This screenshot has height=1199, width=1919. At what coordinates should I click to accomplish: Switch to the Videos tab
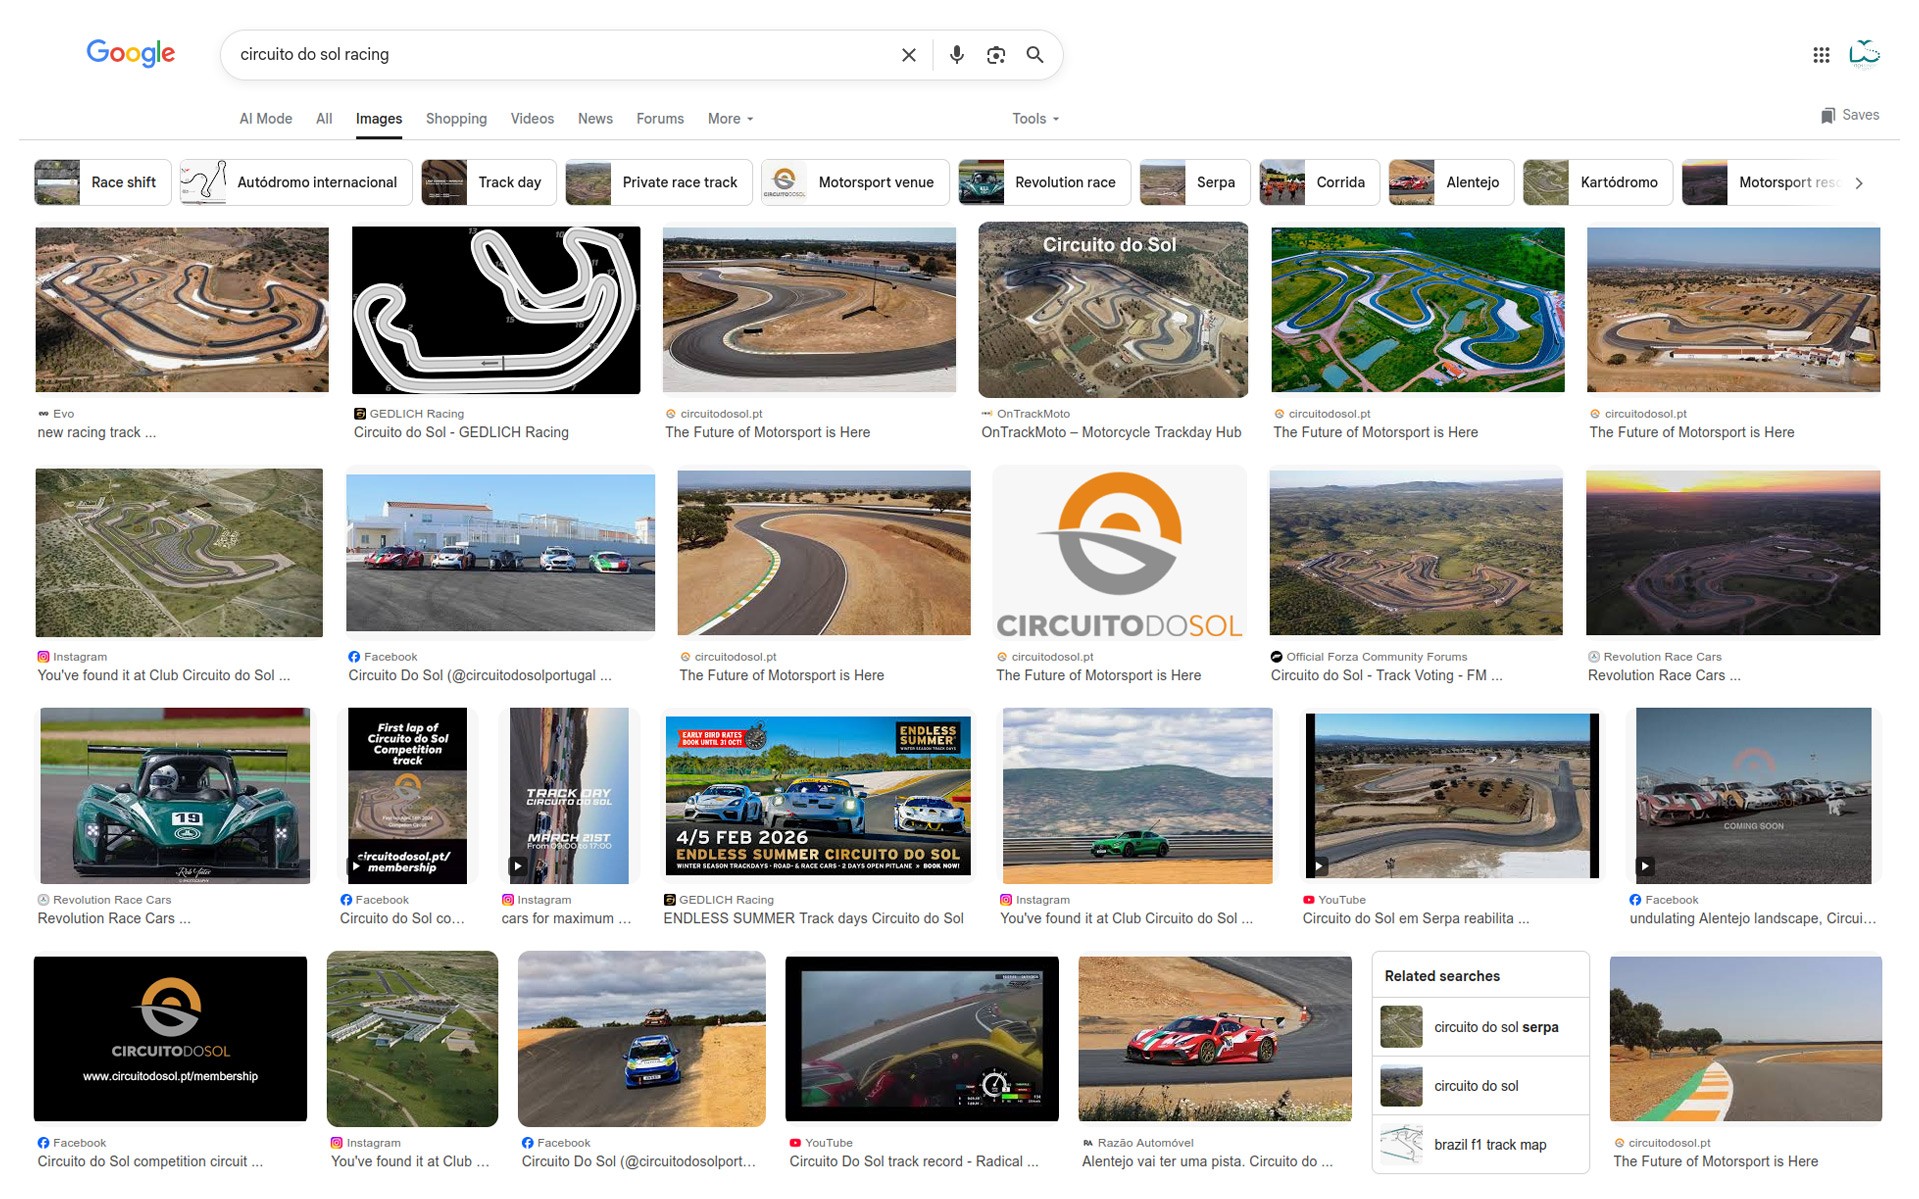pyautogui.click(x=532, y=119)
